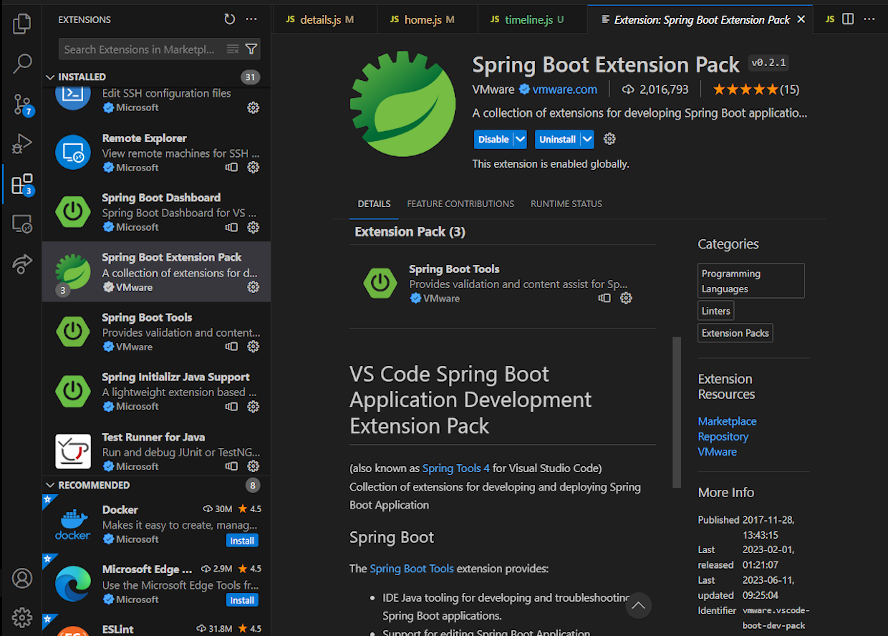The height and width of the screenshot is (636, 888).
Task: Open manage gear for Spring Initializr Java Support
Action: (x=253, y=407)
